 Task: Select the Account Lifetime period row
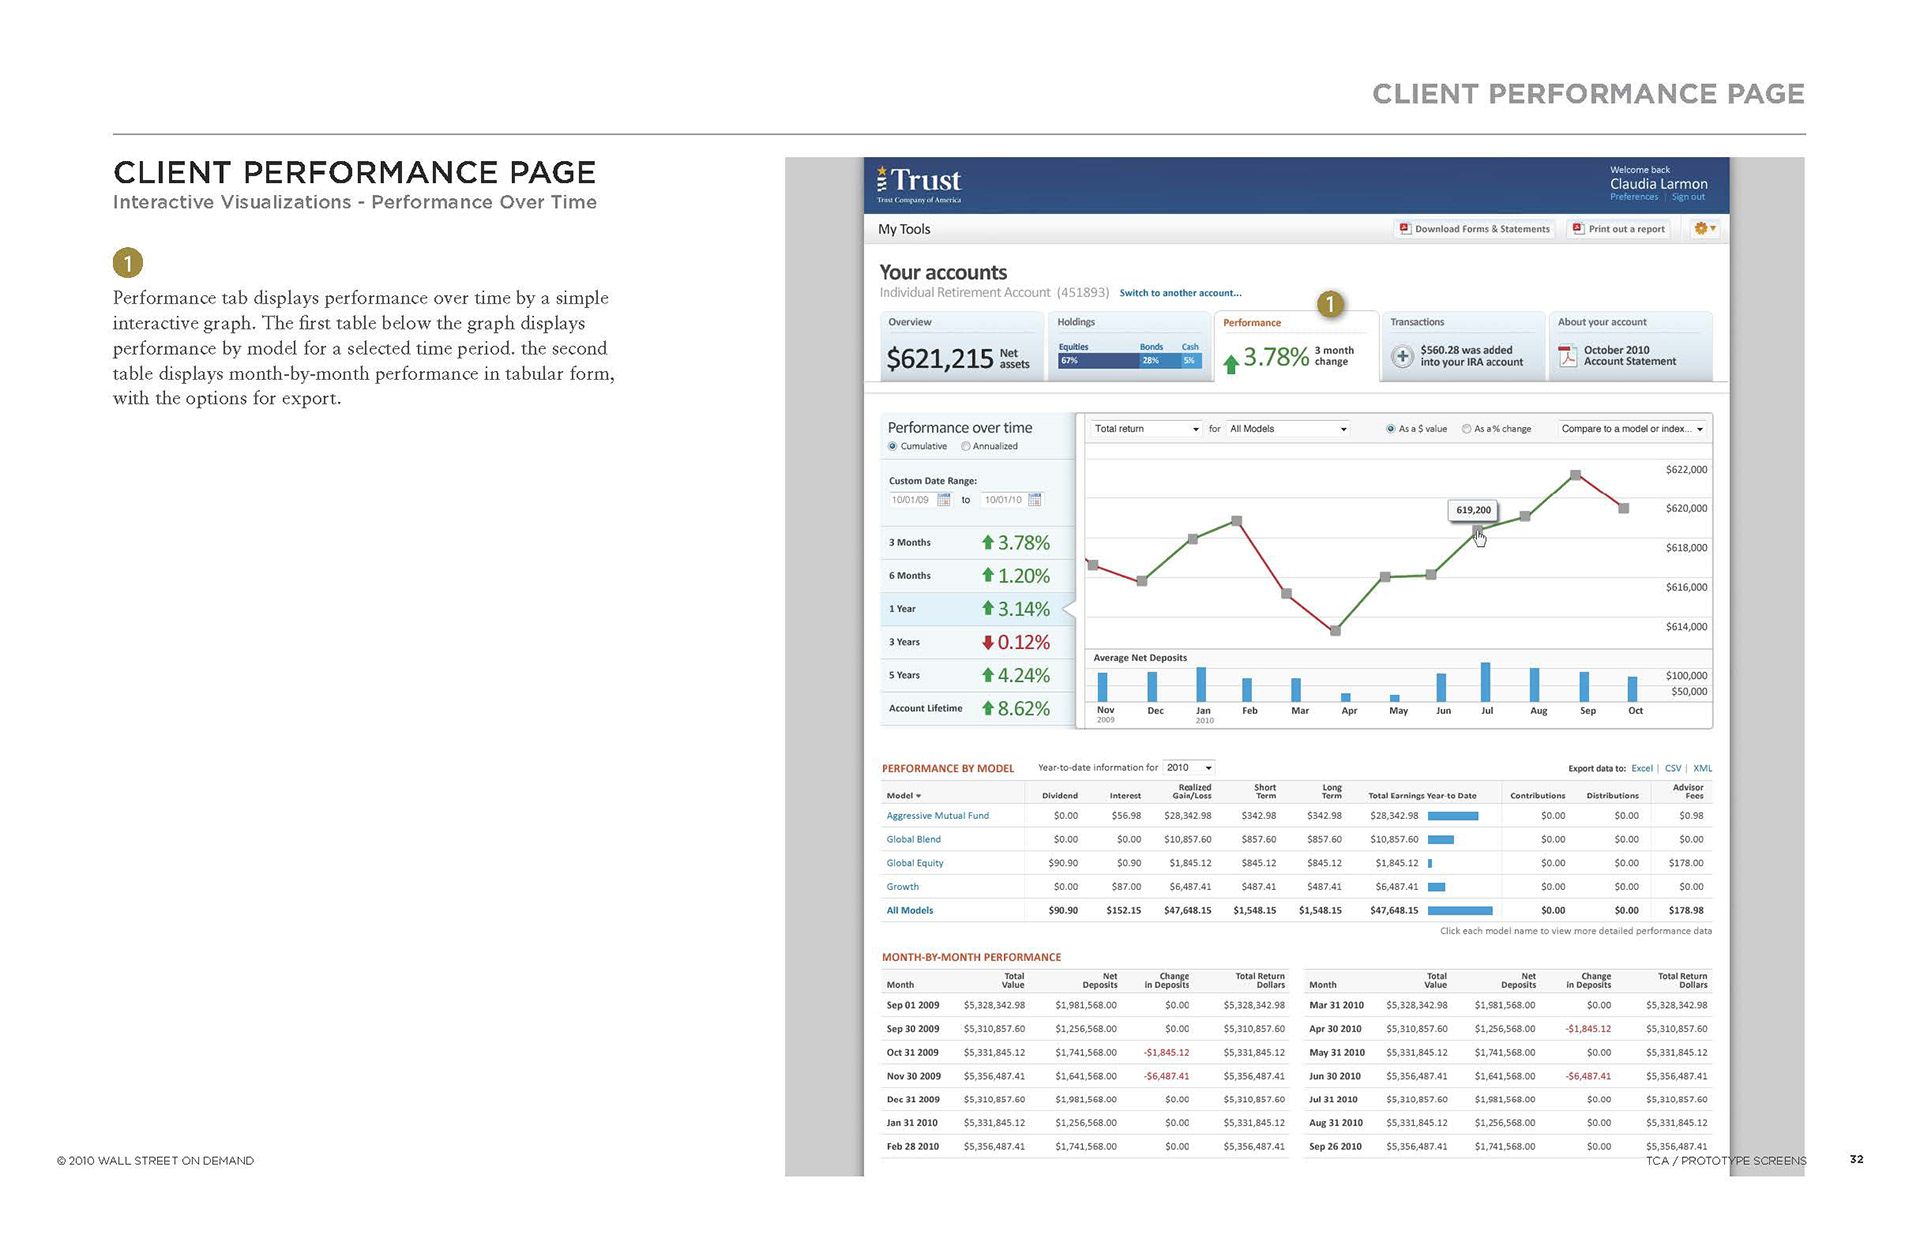[978, 708]
